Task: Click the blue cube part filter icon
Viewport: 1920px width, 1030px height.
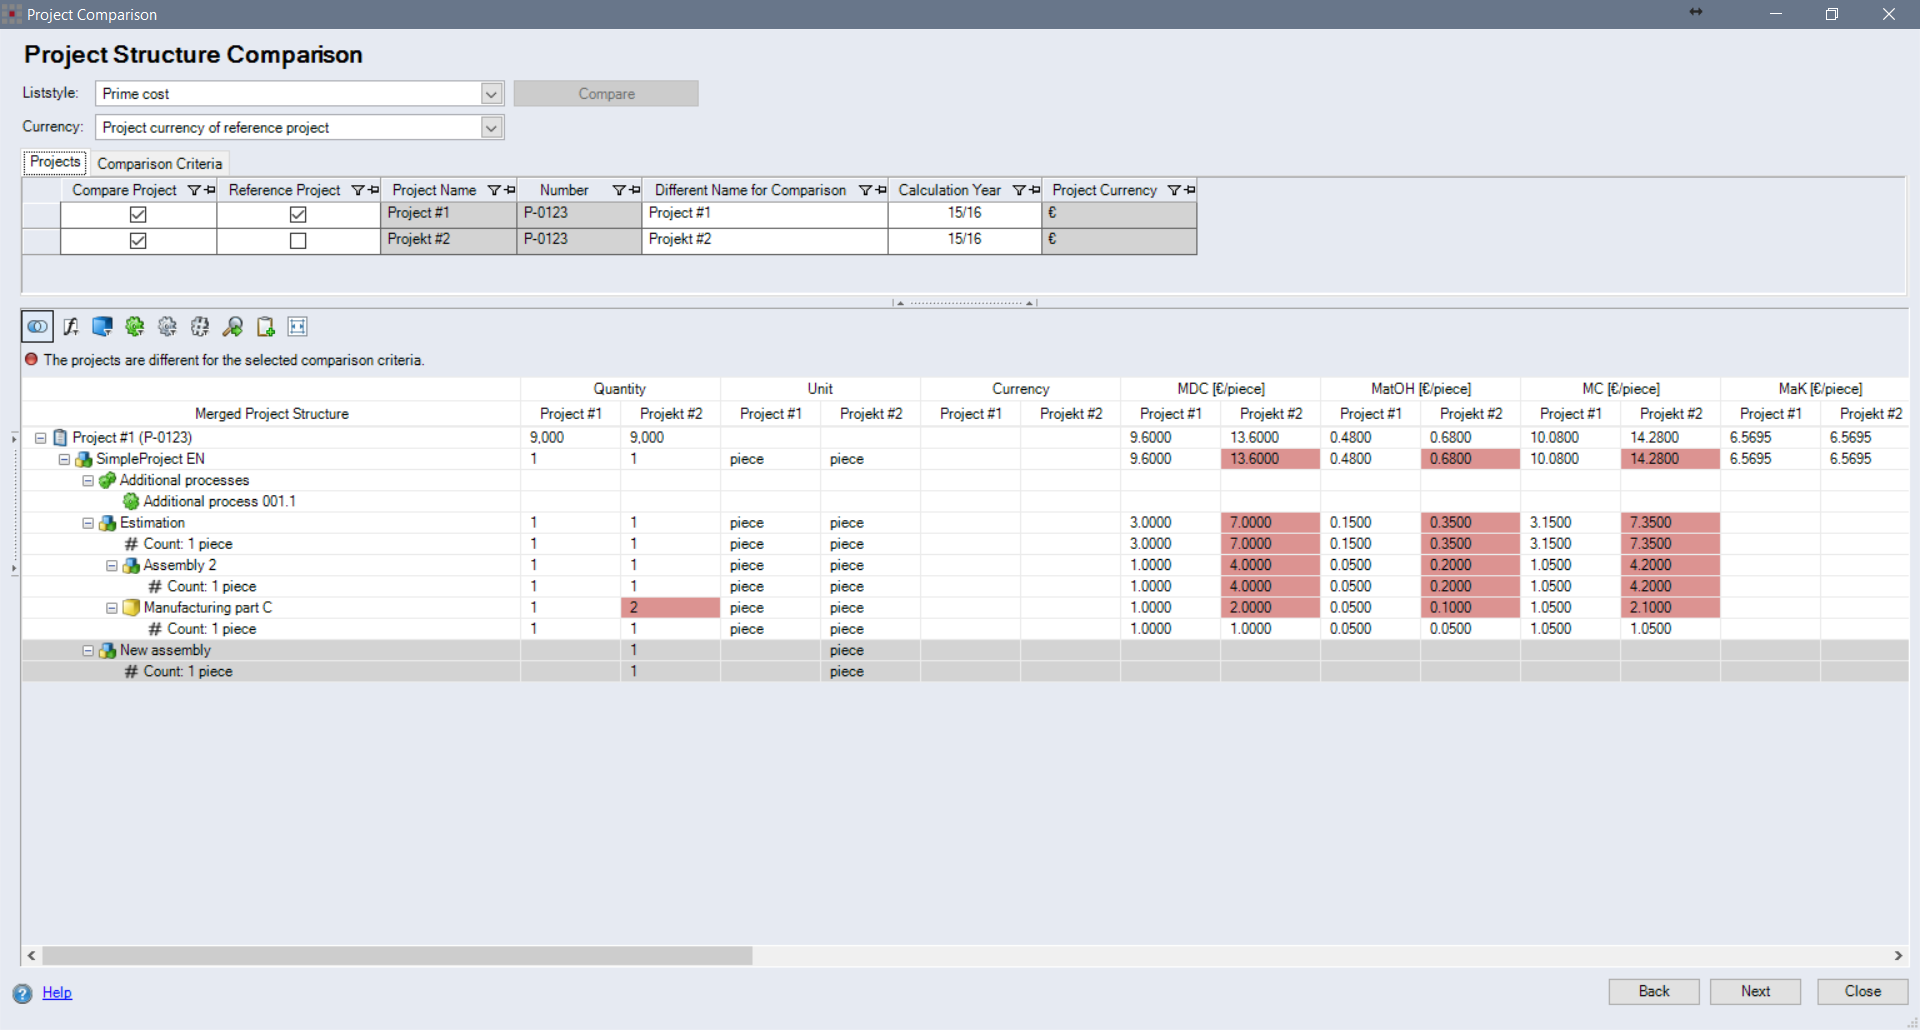Action: click(x=102, y=327)
